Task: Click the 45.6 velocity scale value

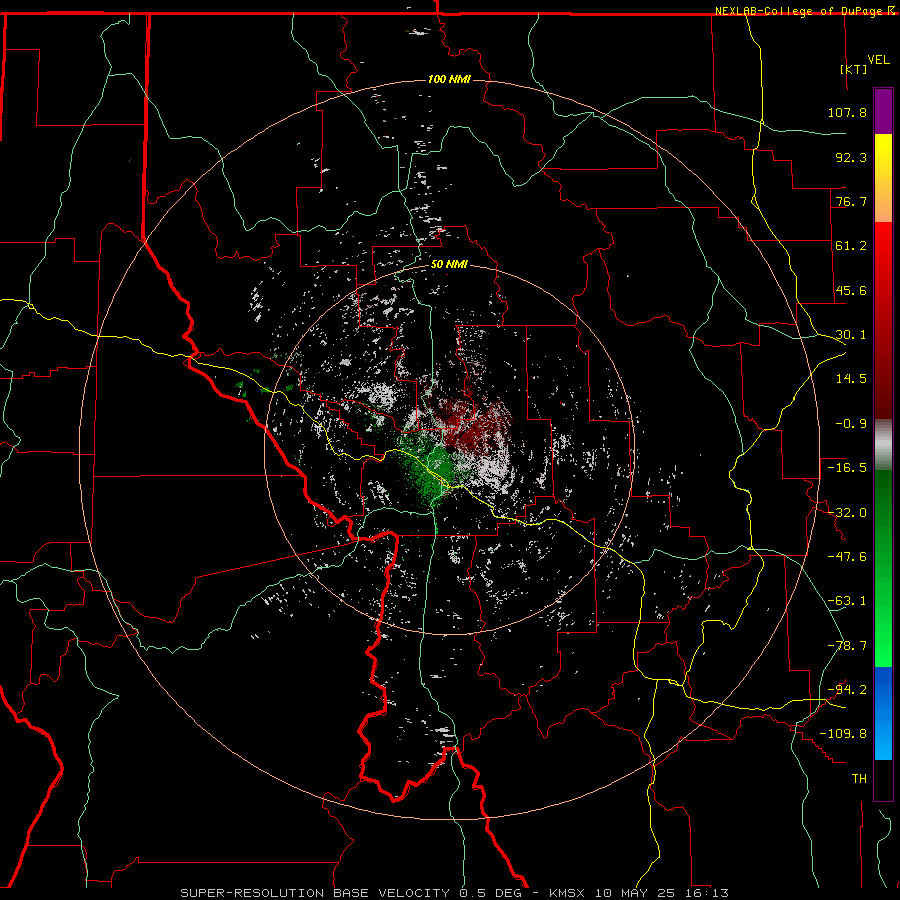Action: pyautogui.click(x=851, y=290)
